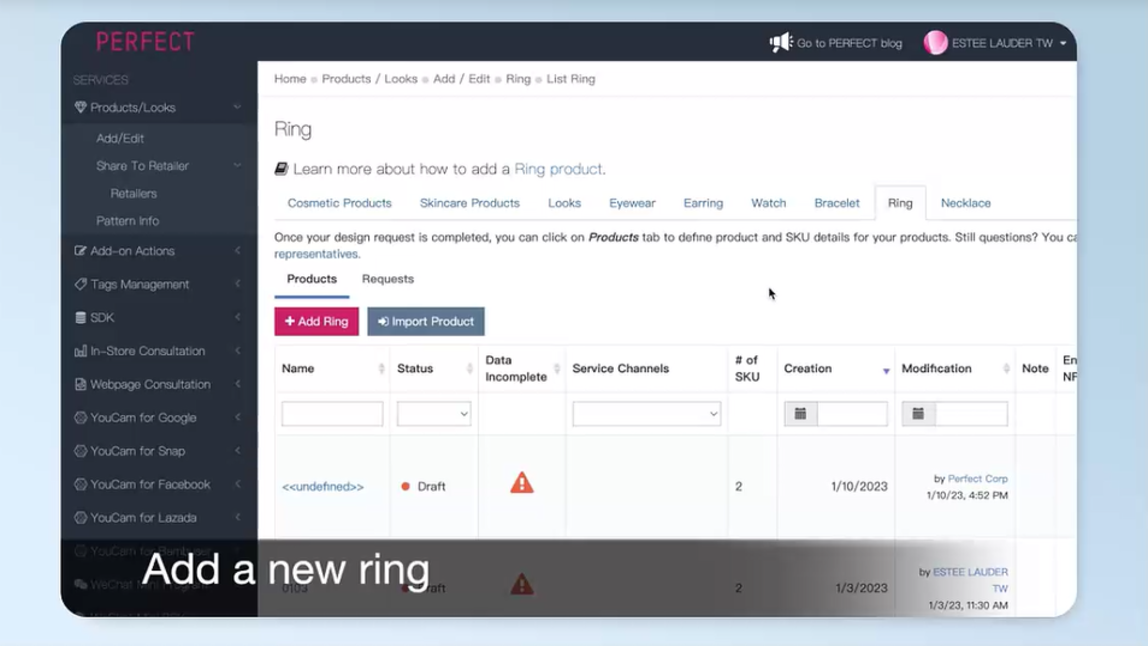Sort by Name column arrows
Screen dimensions: 1148x646
[x=381, y=368]
